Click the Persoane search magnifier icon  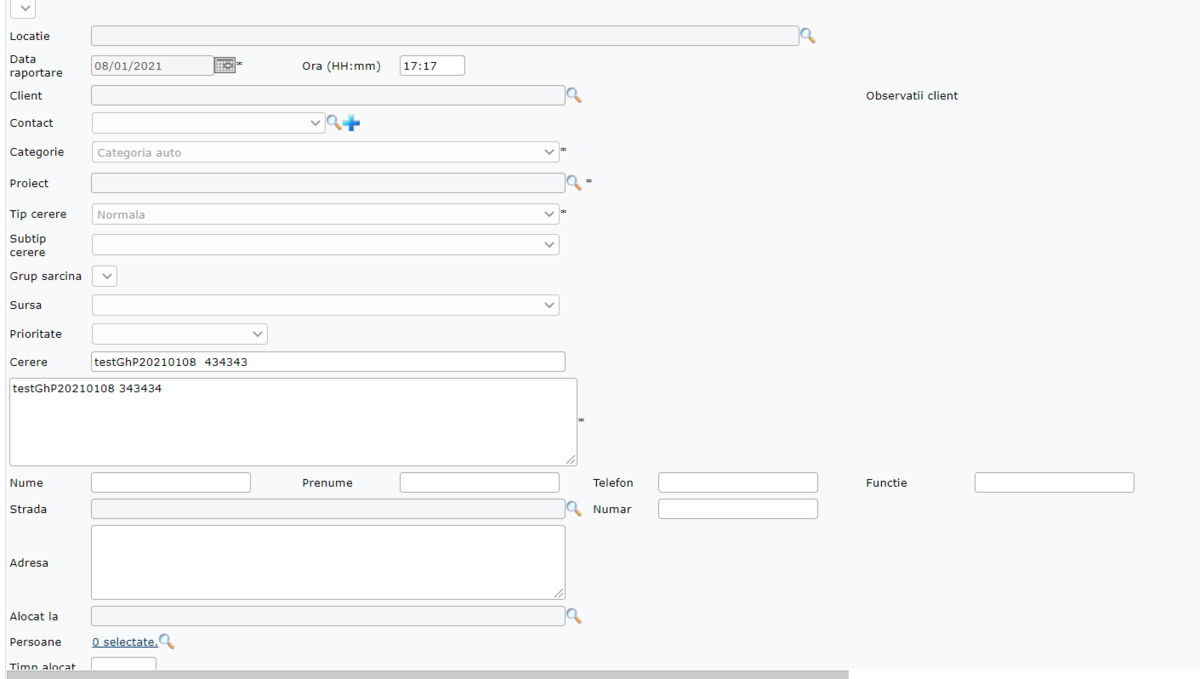tap(167, 641)
